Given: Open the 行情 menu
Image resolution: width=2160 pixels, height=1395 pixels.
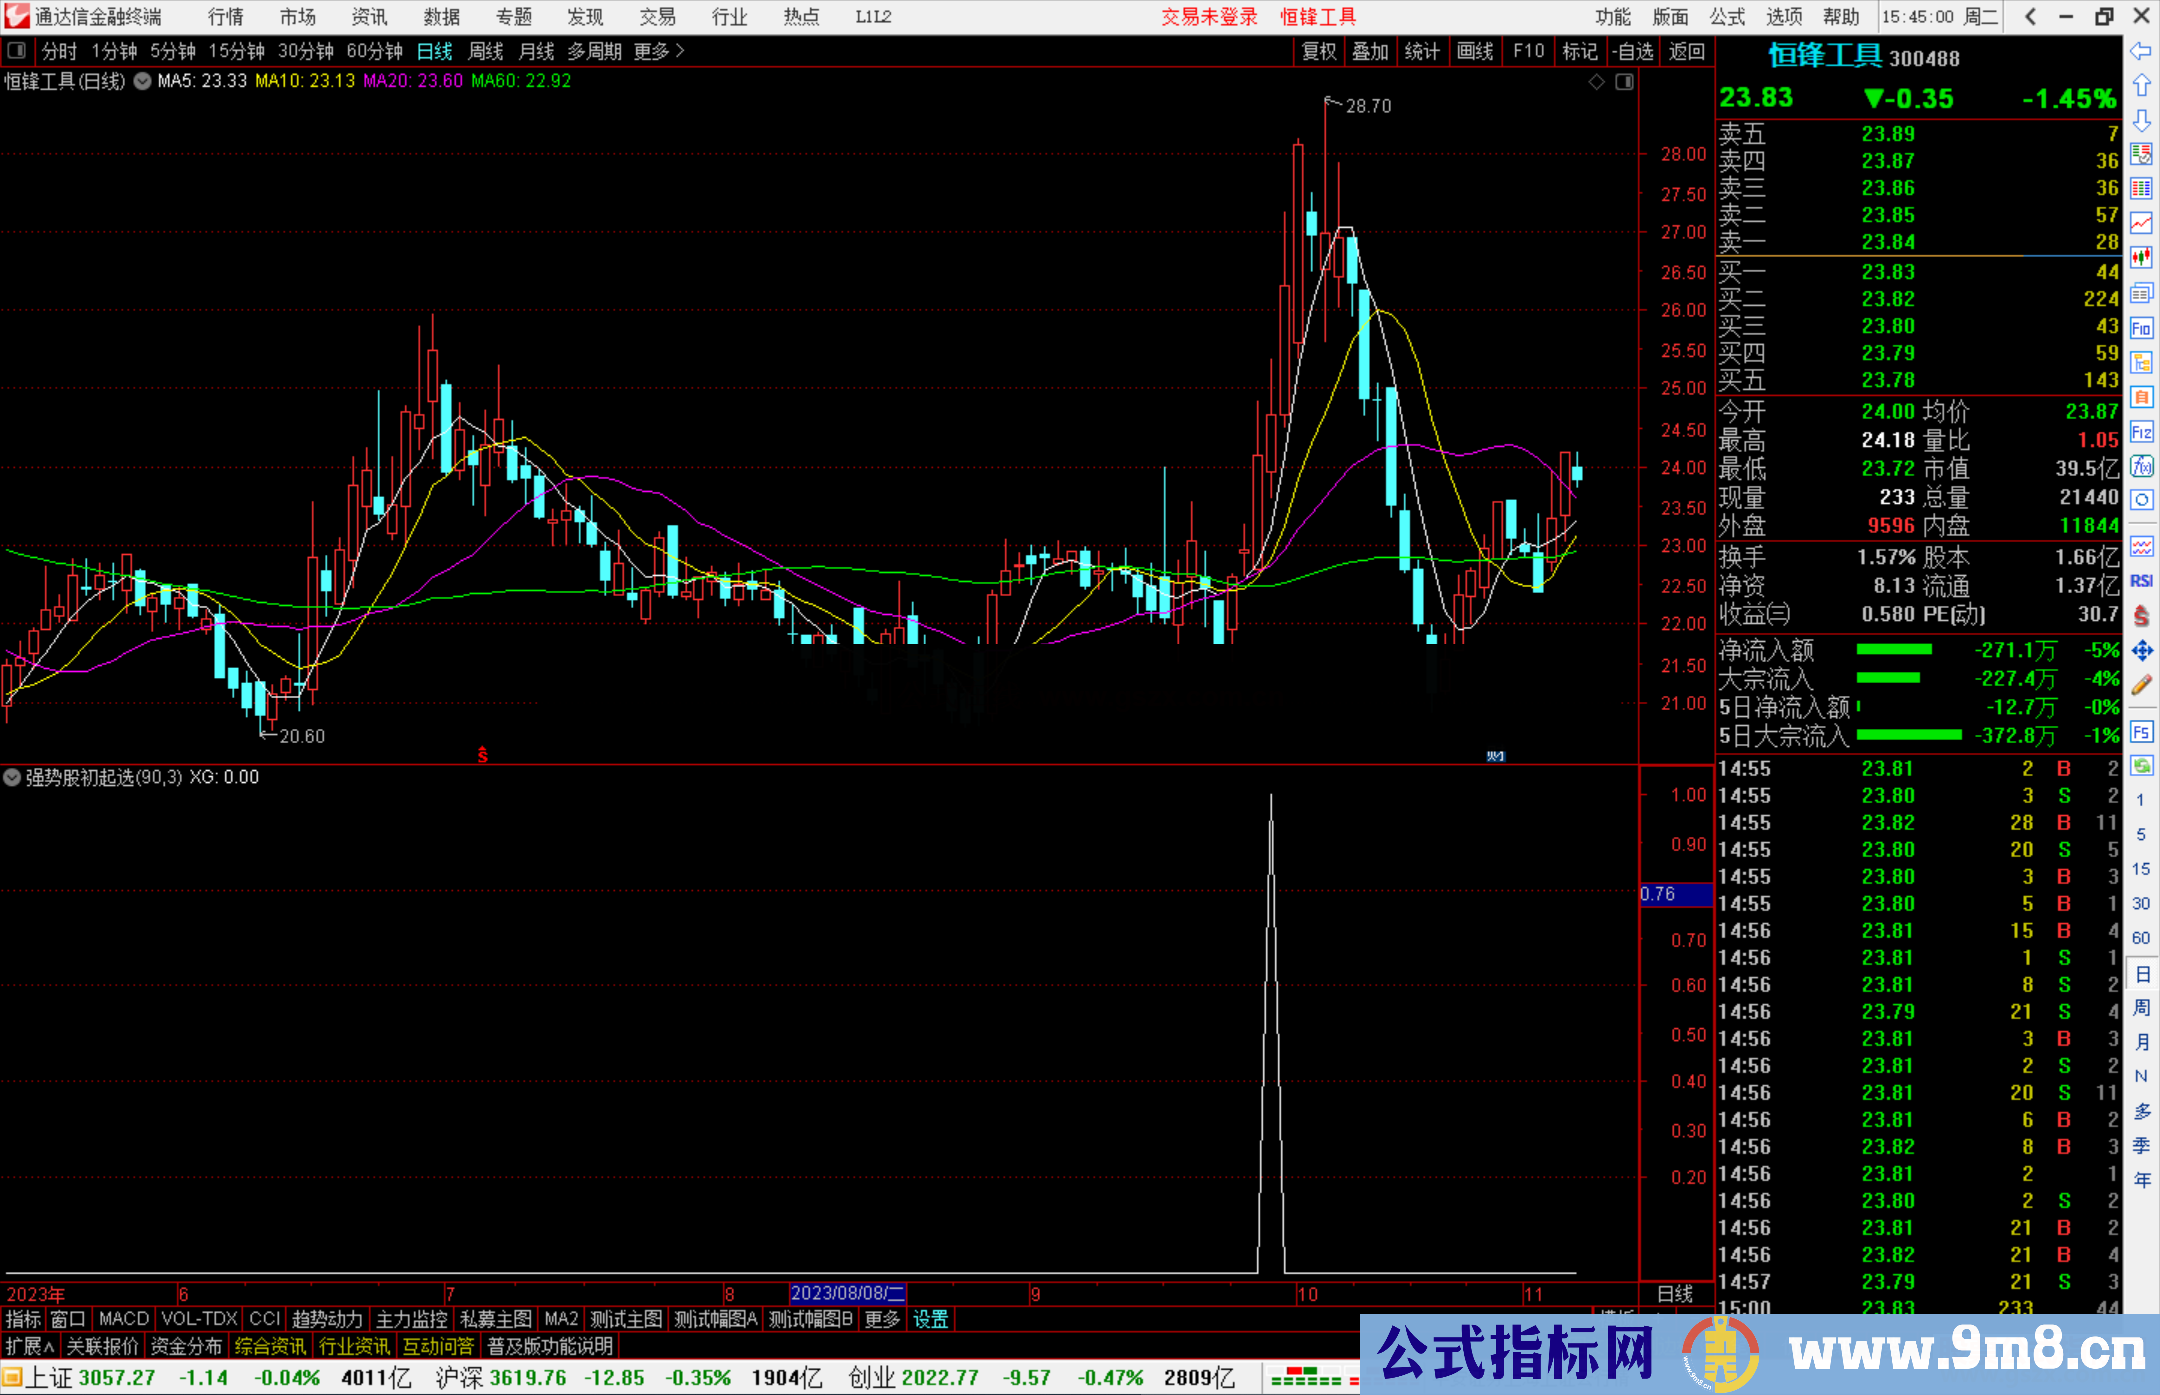Looking at the screenshot, I should point(226,16).
